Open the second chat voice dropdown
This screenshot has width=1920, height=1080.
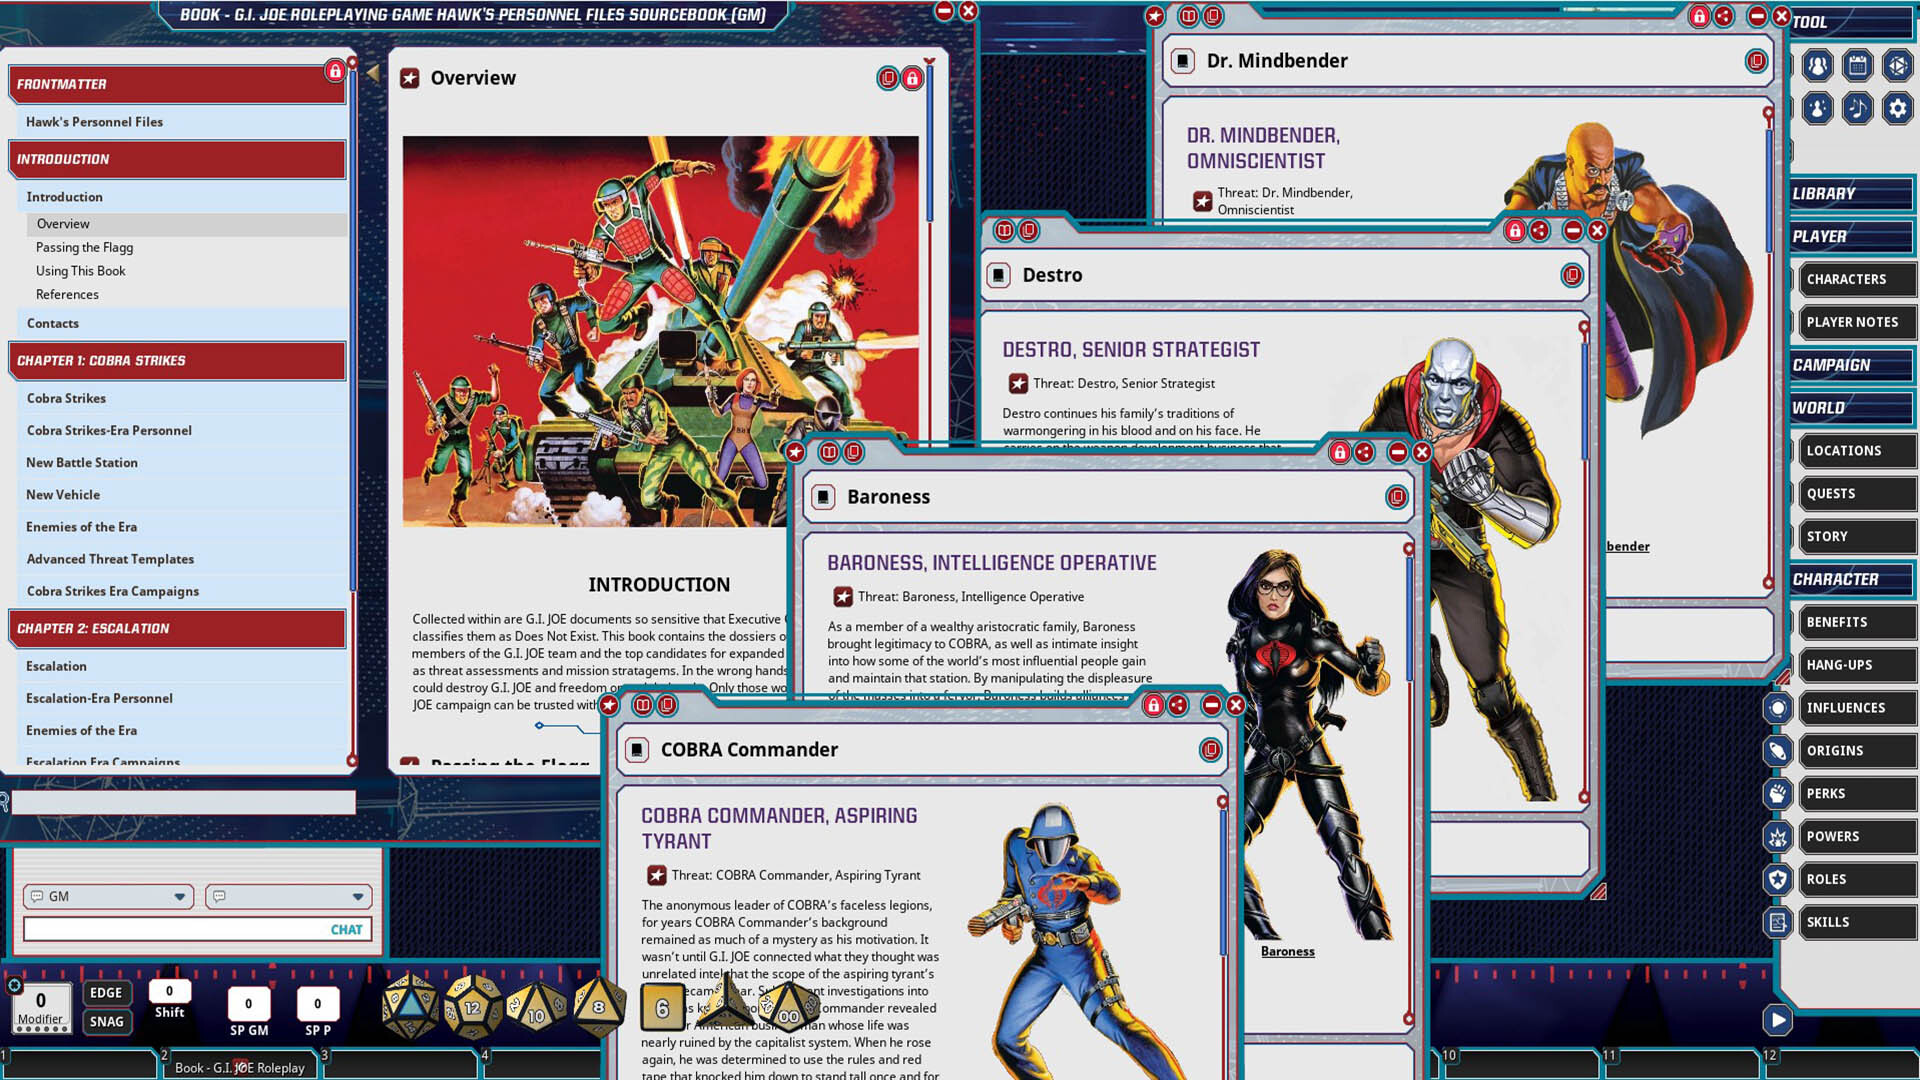pos(357,896)
